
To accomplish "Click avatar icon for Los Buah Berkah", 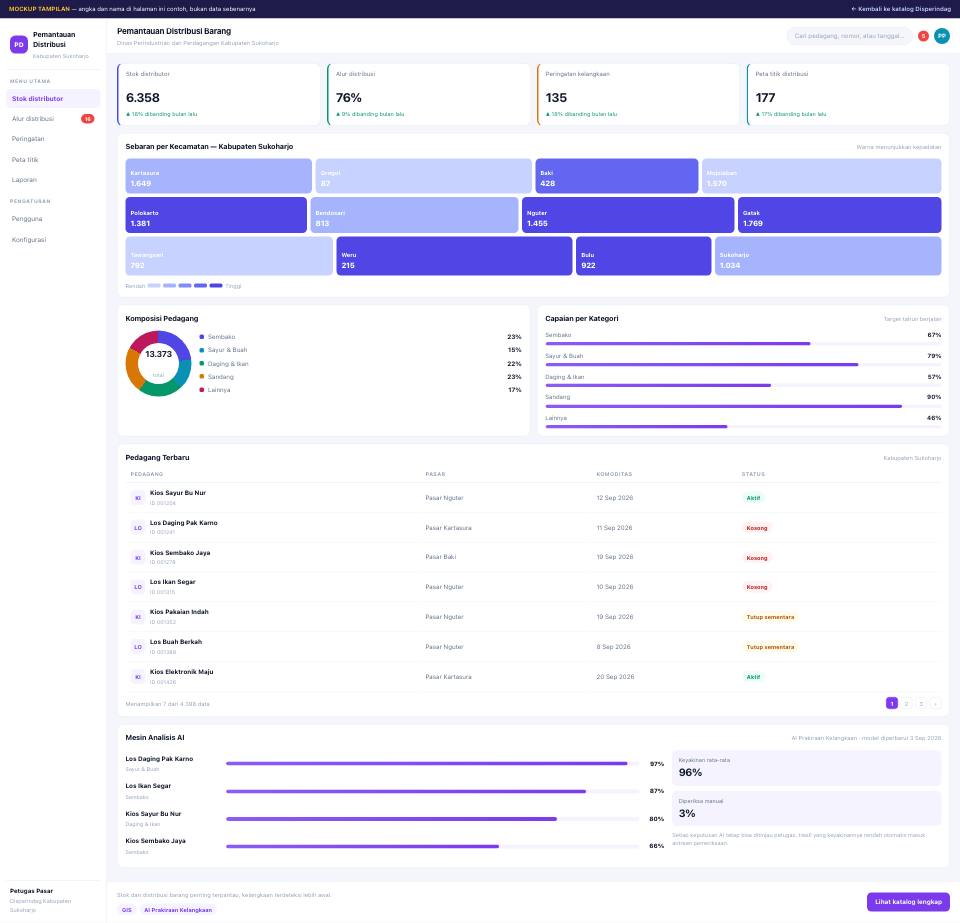I will point(138,647).
